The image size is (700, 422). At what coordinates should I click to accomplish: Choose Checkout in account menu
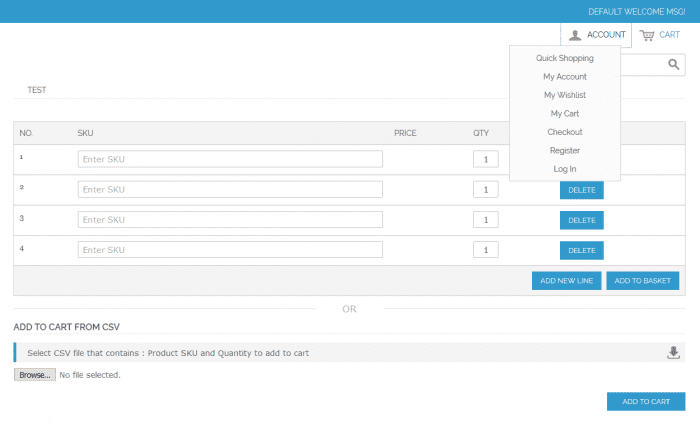(x=565, y=132)
